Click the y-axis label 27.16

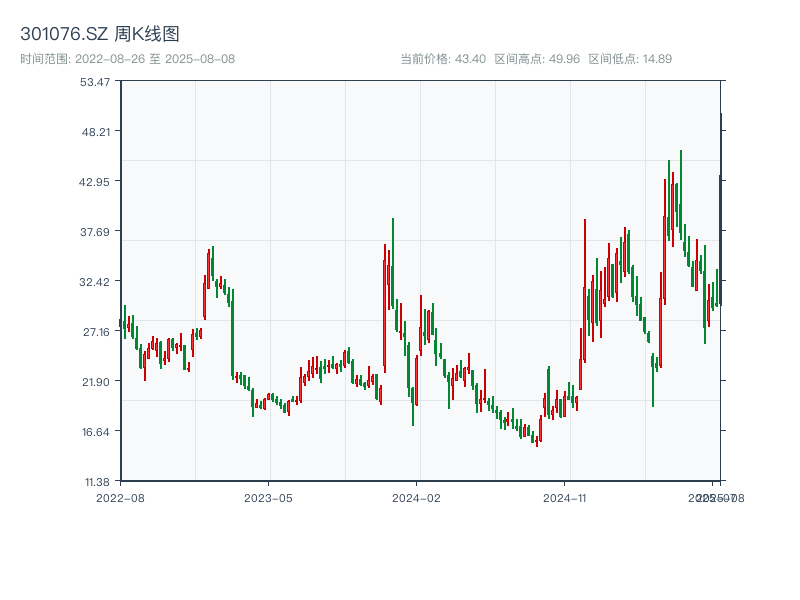pos(96,332)
